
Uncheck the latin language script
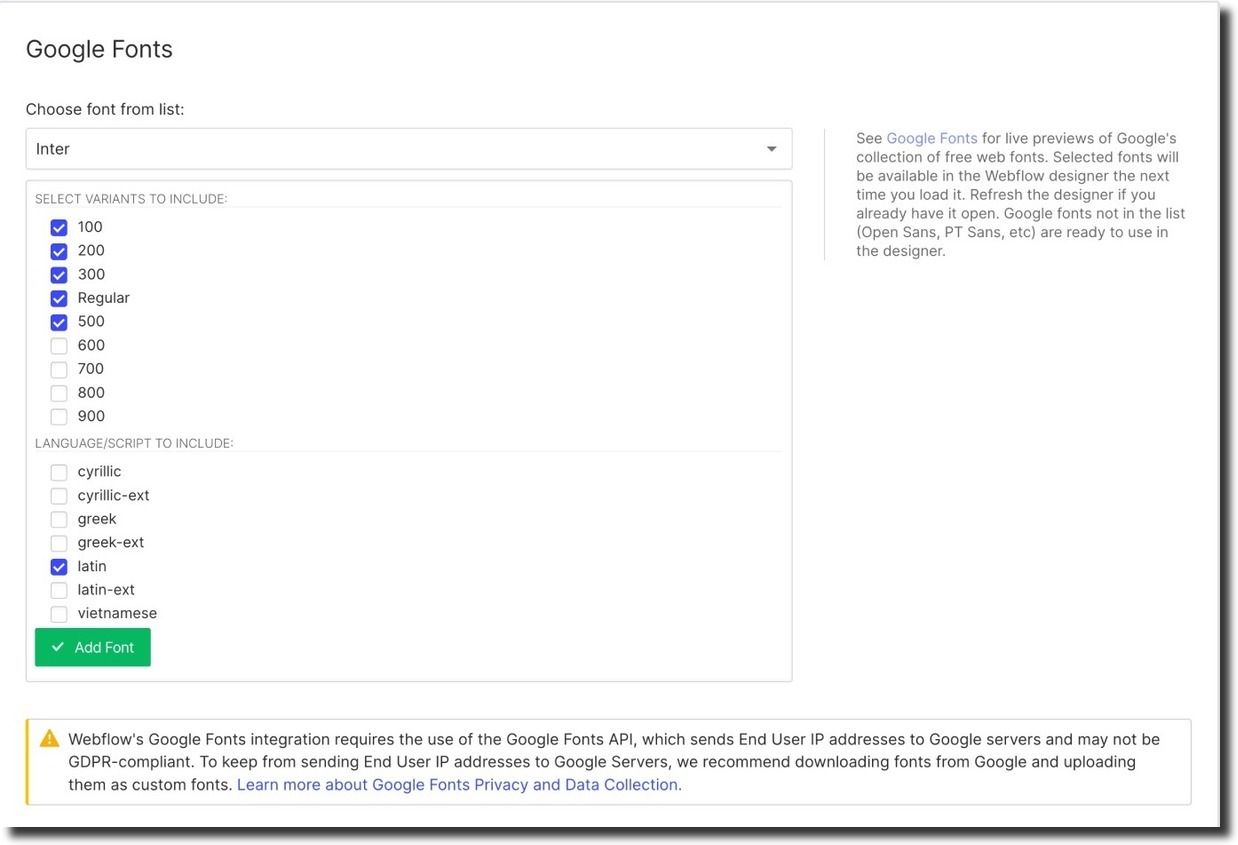click(58, 566)
